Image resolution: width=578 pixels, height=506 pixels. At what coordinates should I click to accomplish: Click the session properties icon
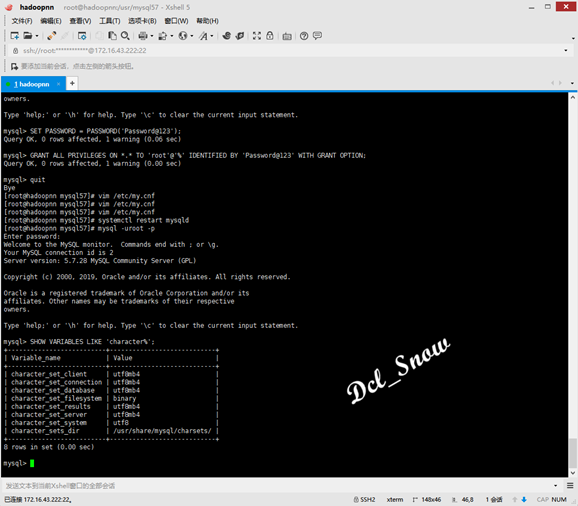pos(82,36)
